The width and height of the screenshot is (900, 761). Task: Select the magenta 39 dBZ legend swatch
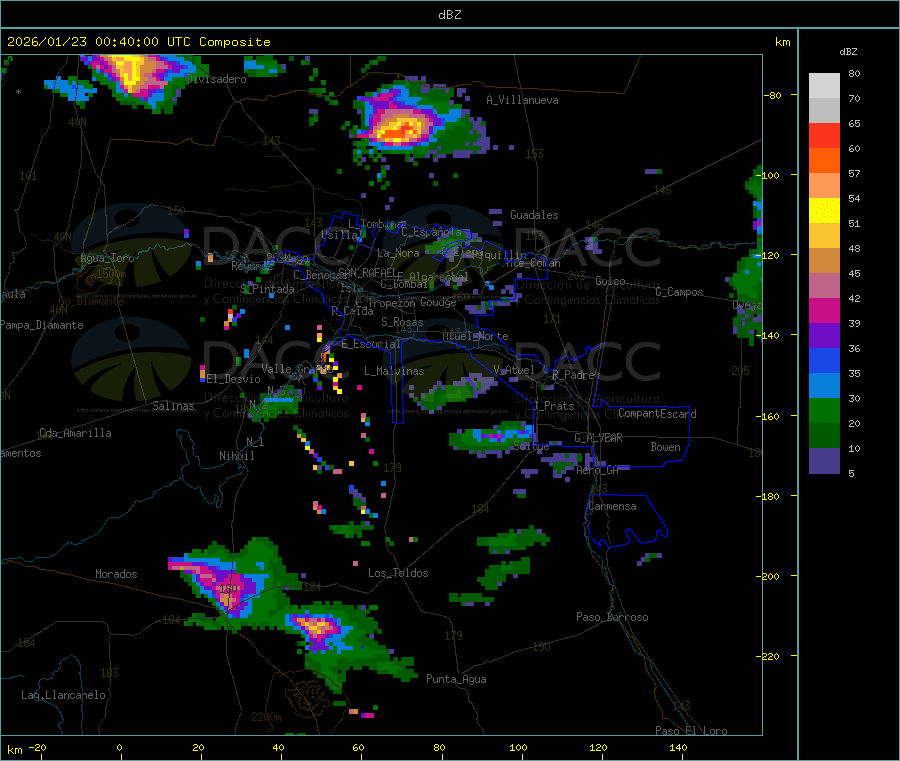coord(824,310)
